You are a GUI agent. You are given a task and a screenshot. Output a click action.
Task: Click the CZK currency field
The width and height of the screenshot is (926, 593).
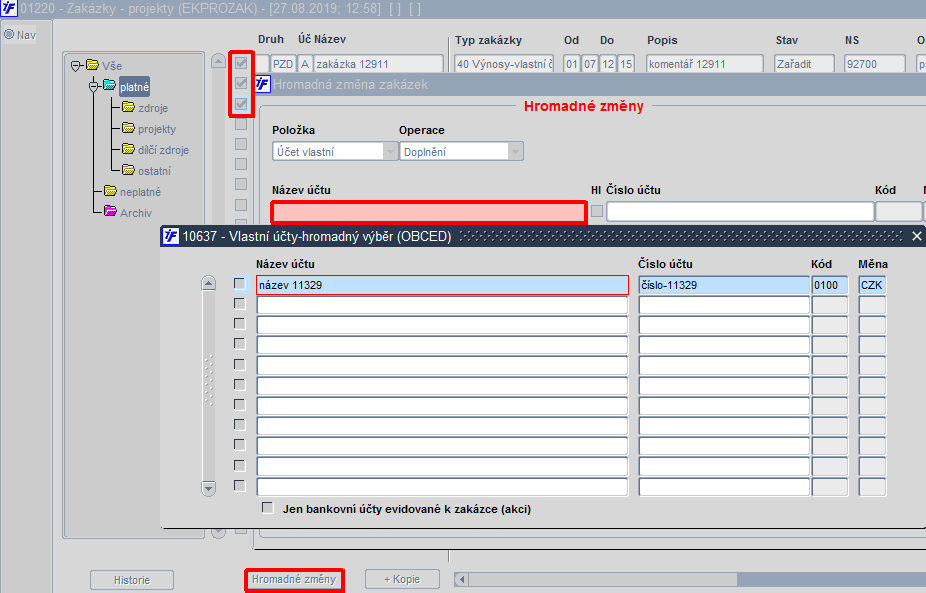click(x=872, y=285)
